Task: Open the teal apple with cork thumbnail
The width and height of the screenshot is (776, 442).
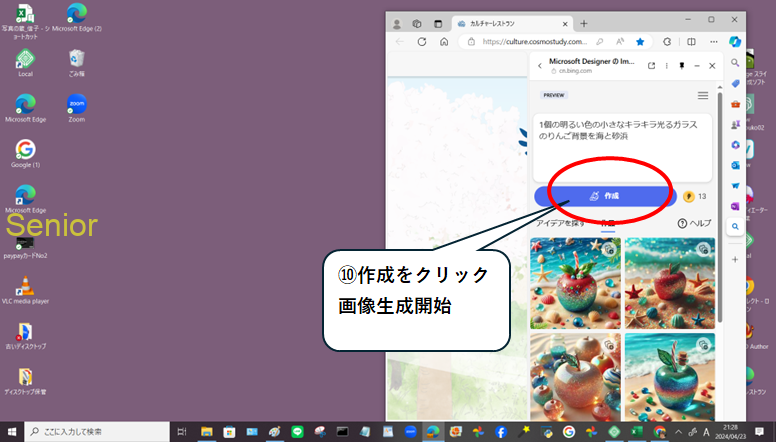Action: (670, 377)
